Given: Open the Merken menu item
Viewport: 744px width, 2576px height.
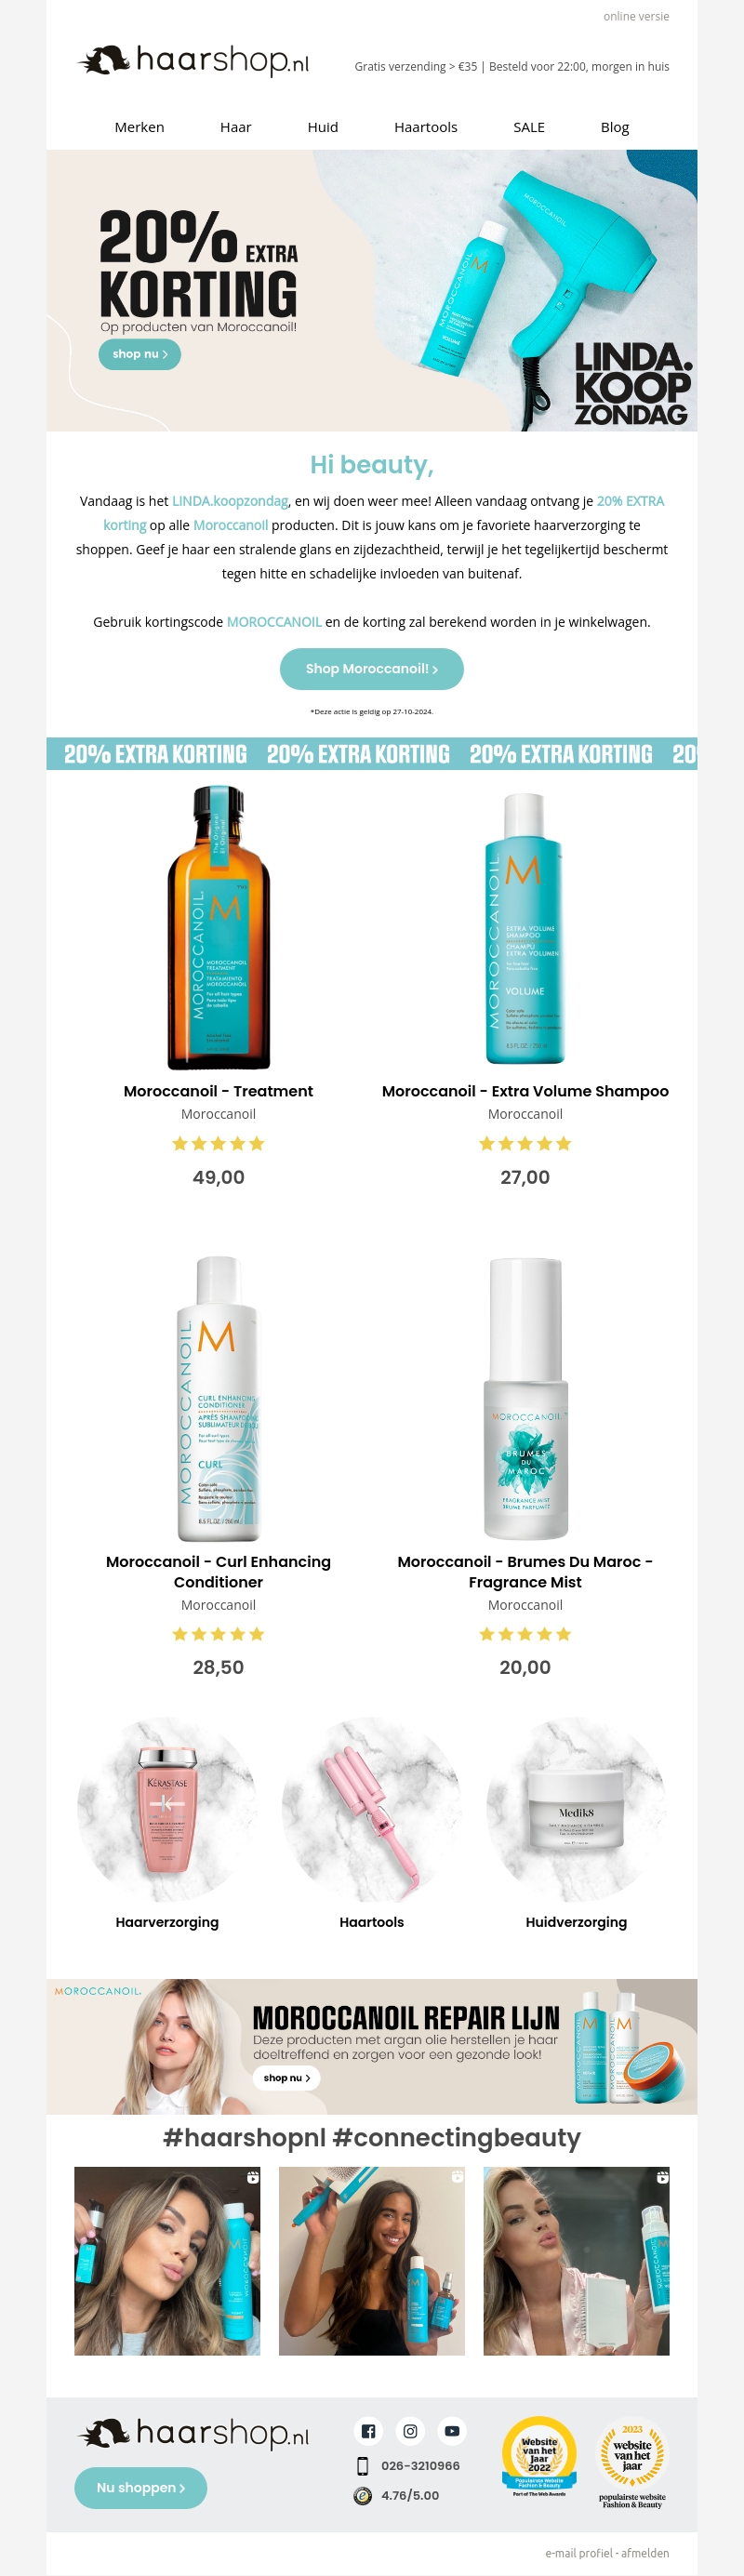Looking at the screenshot, I should (139, 127).
